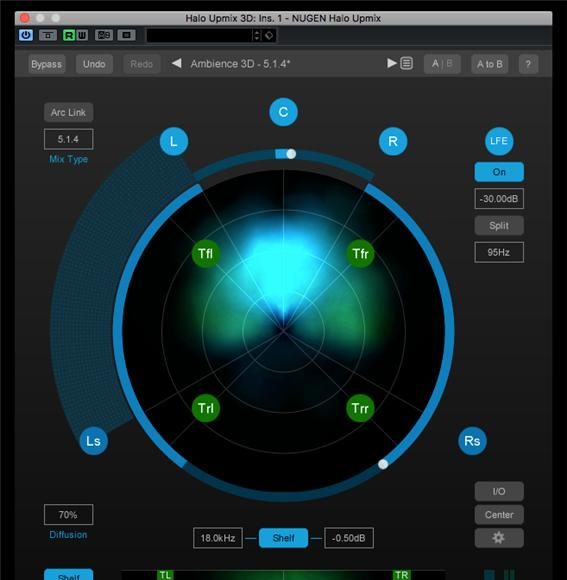The height and width of the screenshot is (580, 567).
Task: Click the center of the surround scope display
Action: pyautogui.click(x=283, y=330)
